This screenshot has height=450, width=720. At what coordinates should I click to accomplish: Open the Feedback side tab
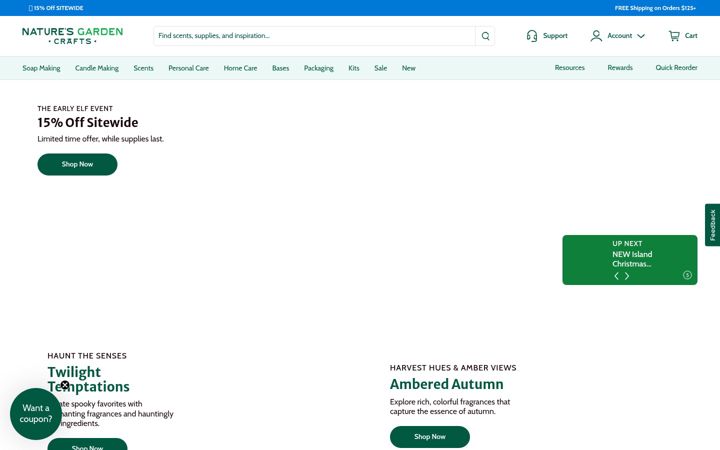[713, 225]
